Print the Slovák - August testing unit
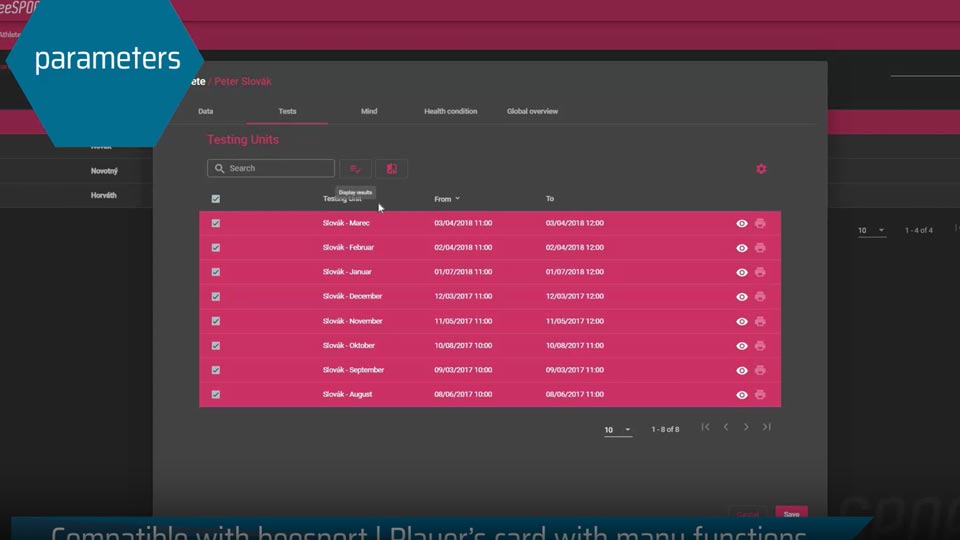960x540 pixels. [760, 394]
